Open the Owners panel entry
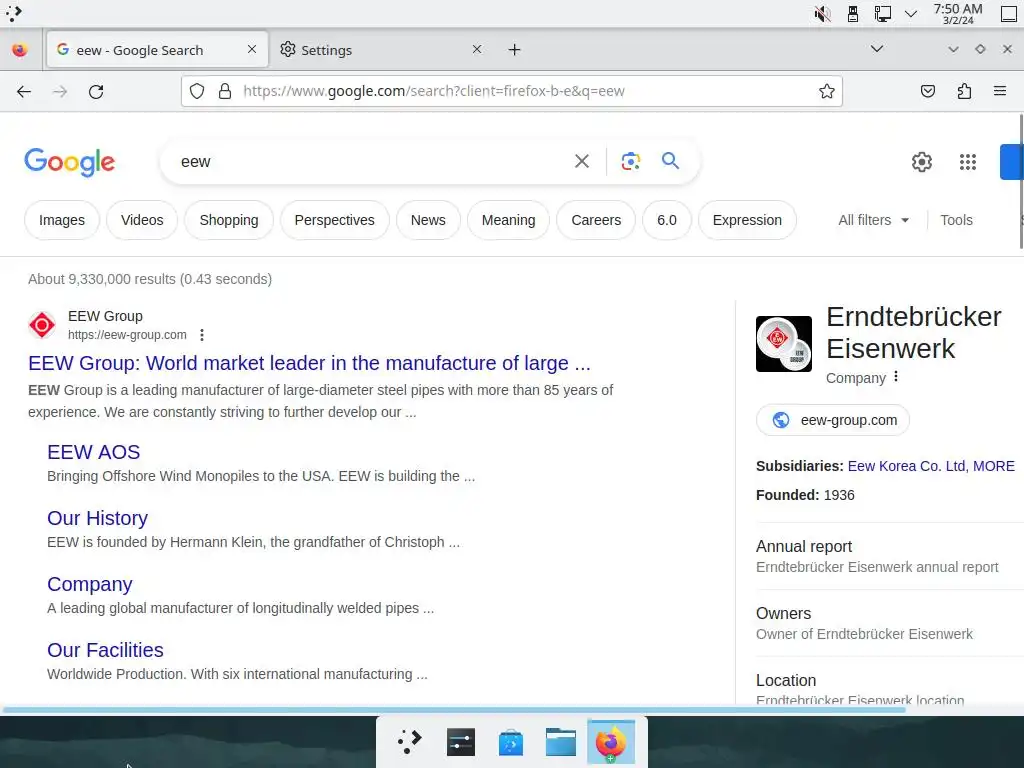1024x768 pixels. click(x=865, y=623)
